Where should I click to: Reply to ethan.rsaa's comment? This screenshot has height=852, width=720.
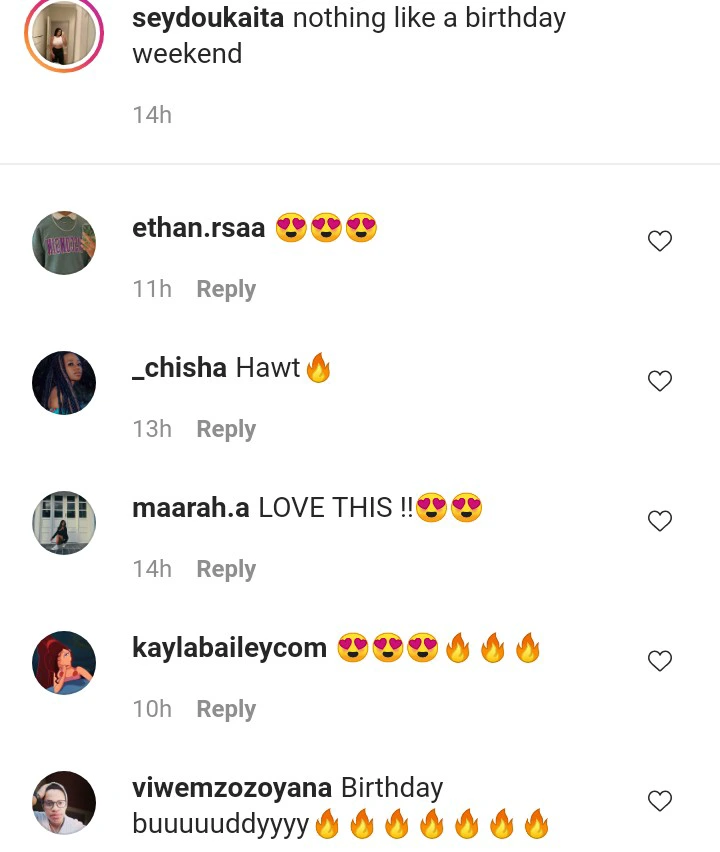pyautogui.click(x=226, y=289)
